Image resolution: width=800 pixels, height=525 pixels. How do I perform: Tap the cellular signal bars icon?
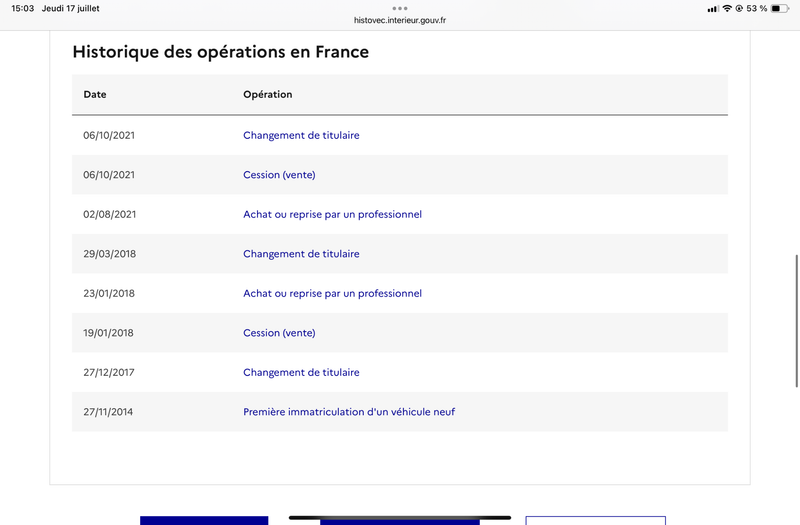(x=713, y=9)
